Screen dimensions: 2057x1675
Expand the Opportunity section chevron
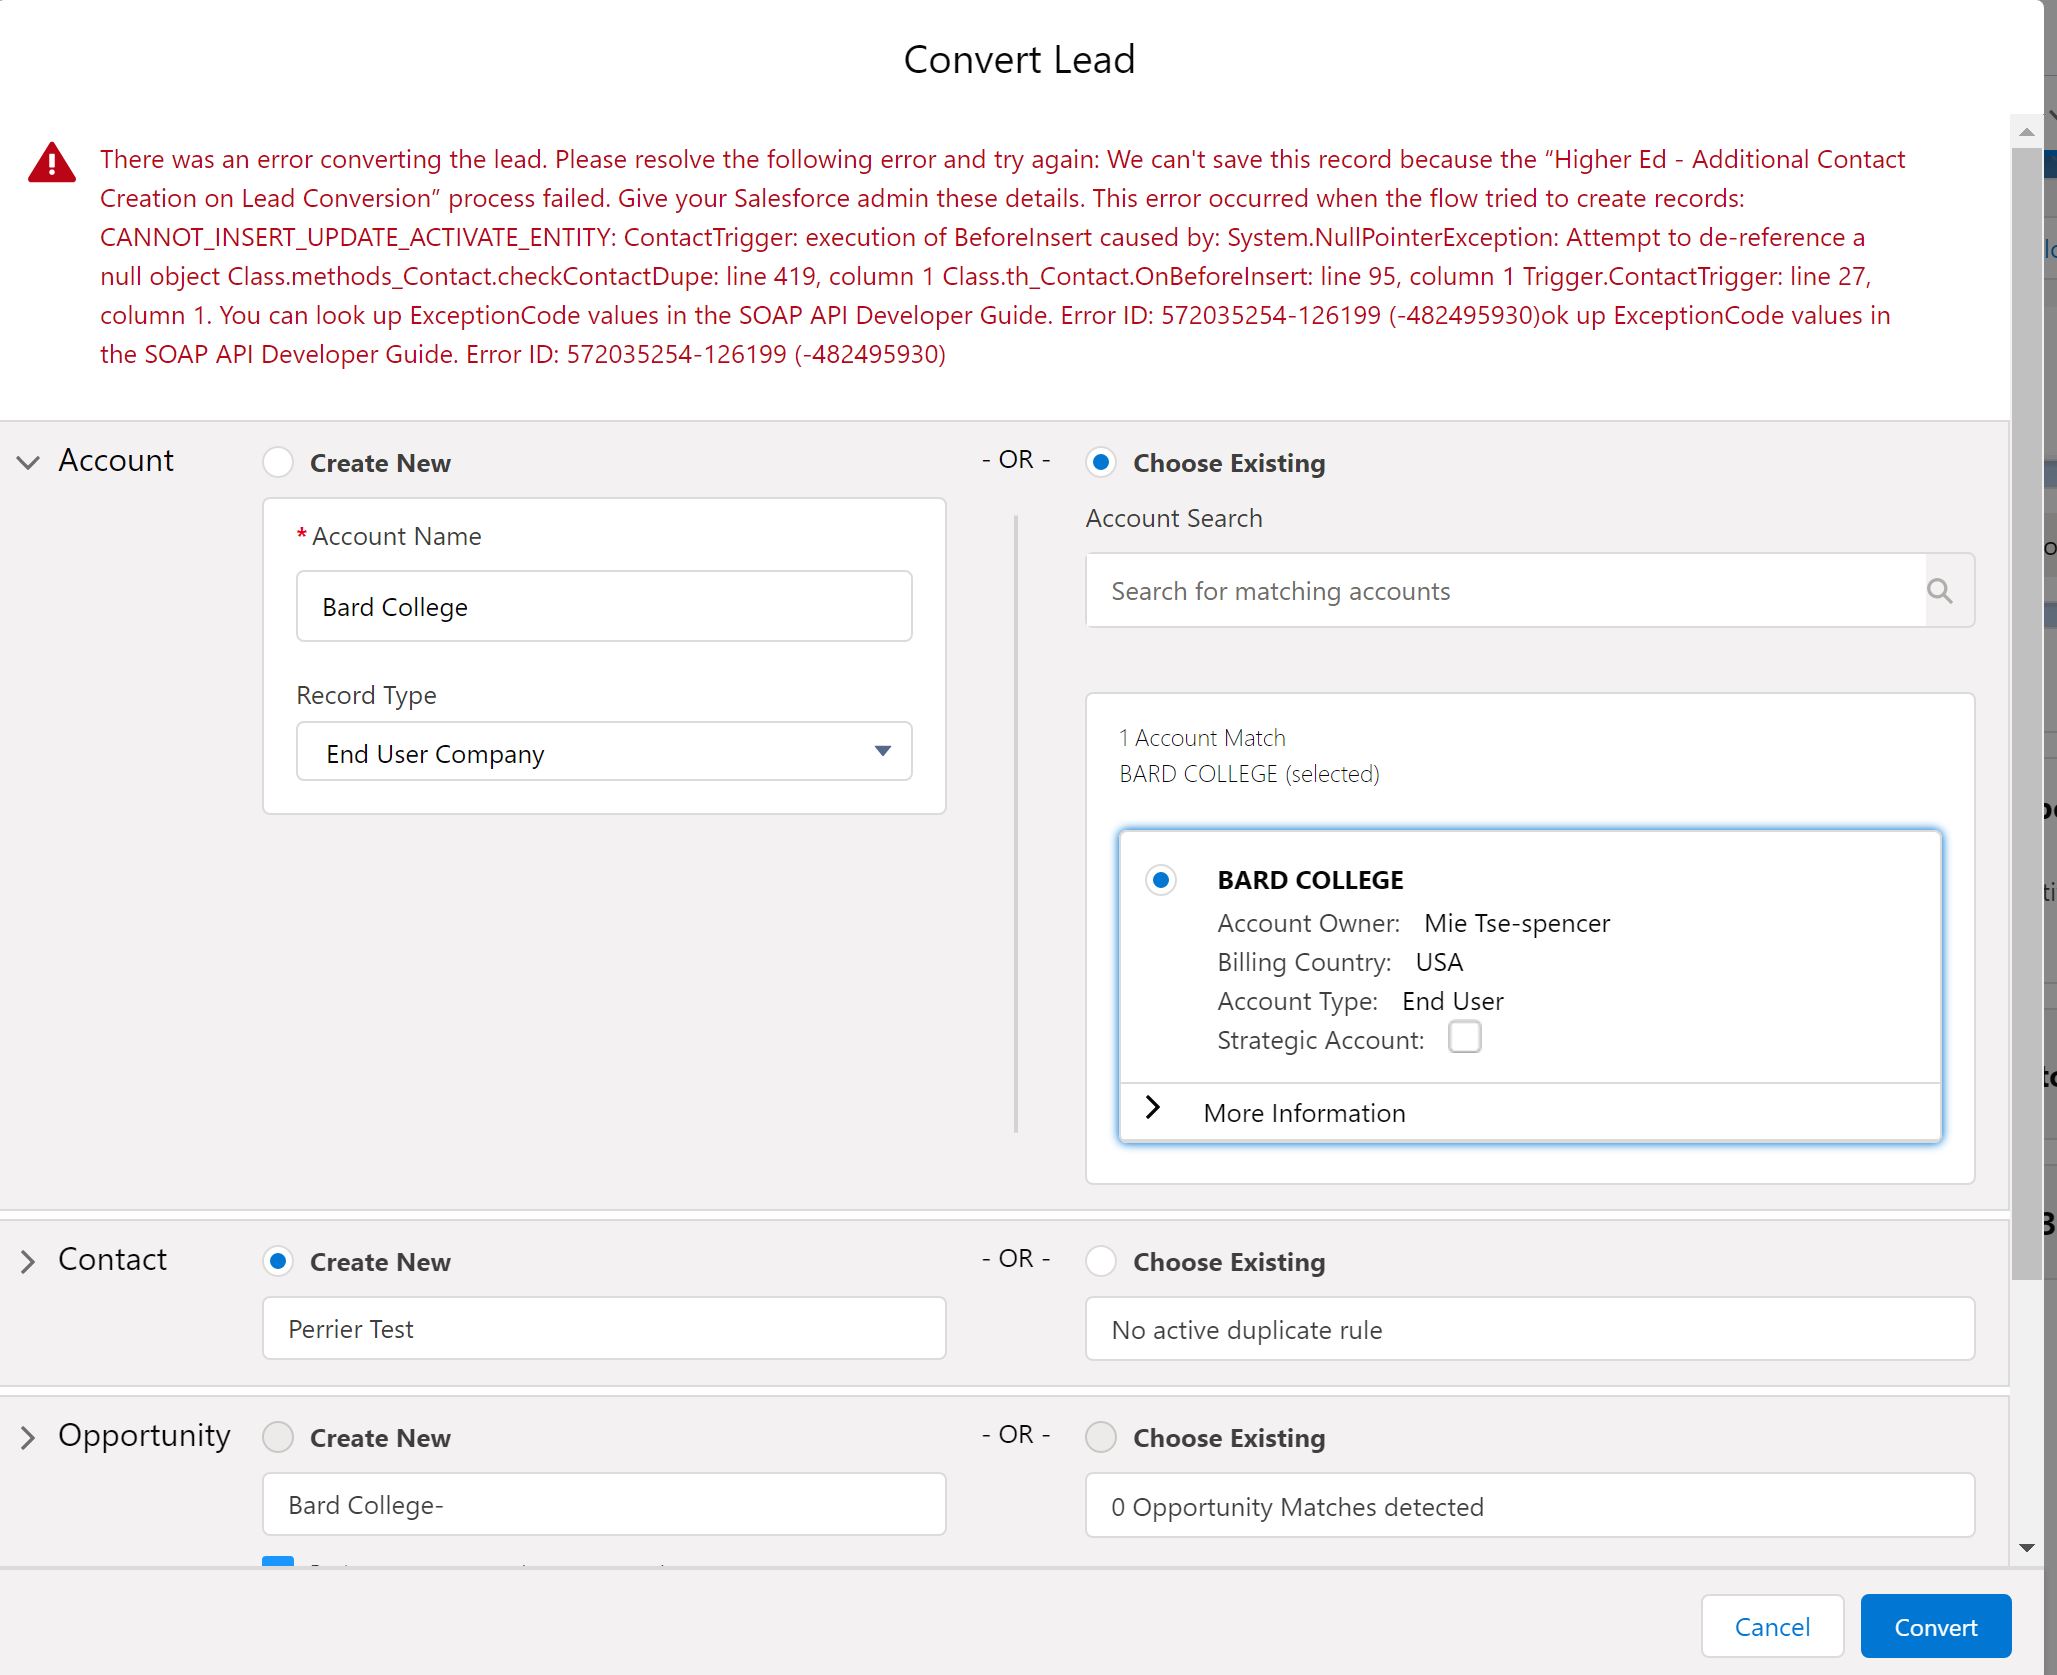[28, 1437]
